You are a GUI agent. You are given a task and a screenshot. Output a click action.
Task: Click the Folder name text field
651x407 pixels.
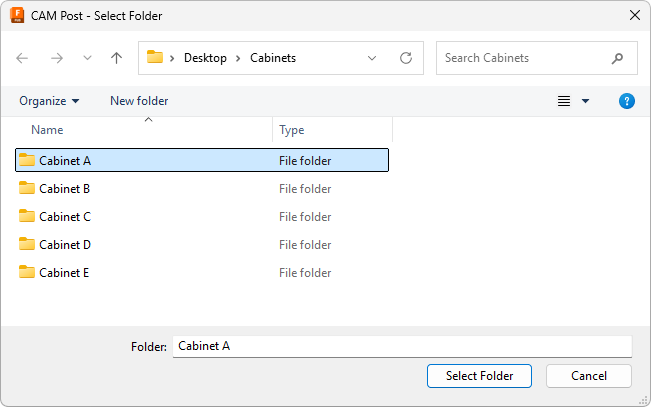pyautogui.click(x=401, y=346)
